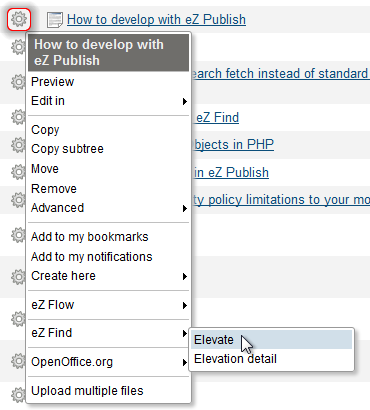The width and height of the screenshot is (370, 410).
Task: Choose Move from the context menu
Action: click(108, 169)
